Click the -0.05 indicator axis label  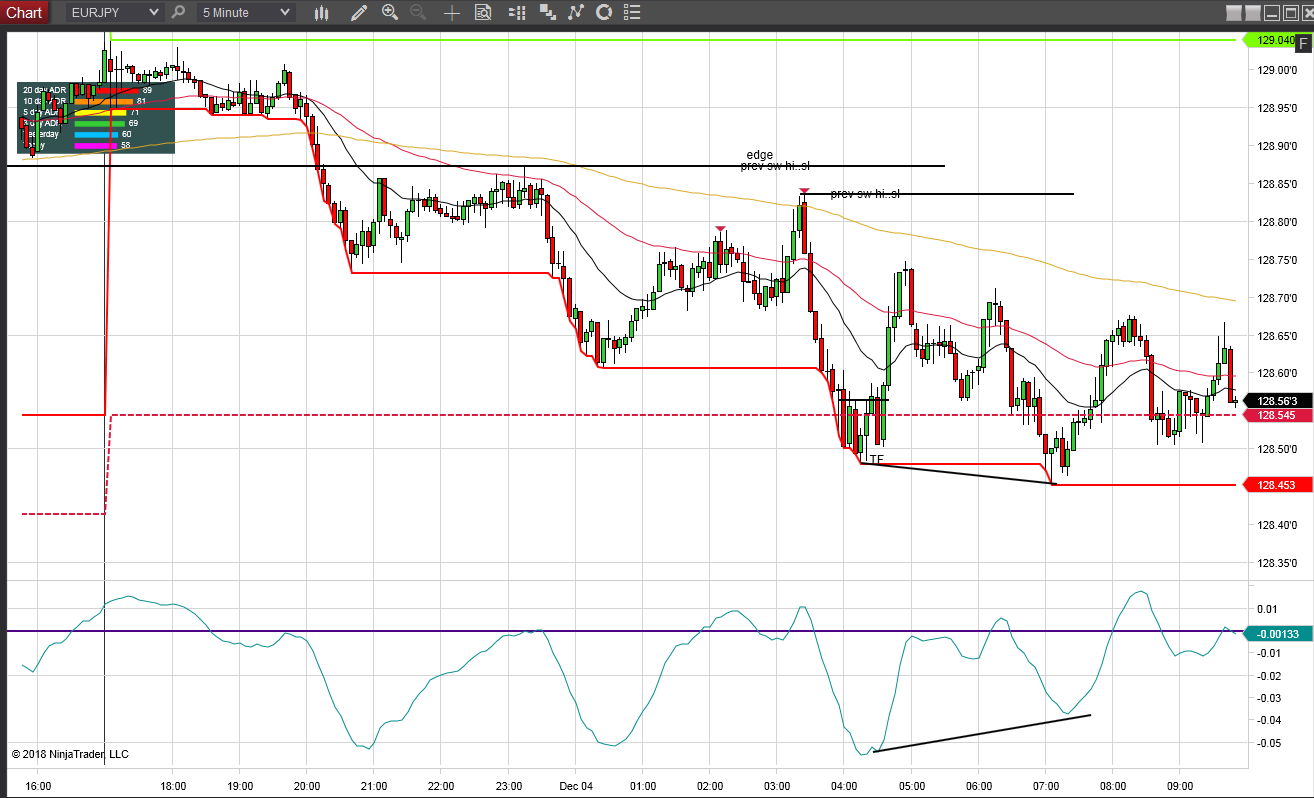coord(1267,743)
